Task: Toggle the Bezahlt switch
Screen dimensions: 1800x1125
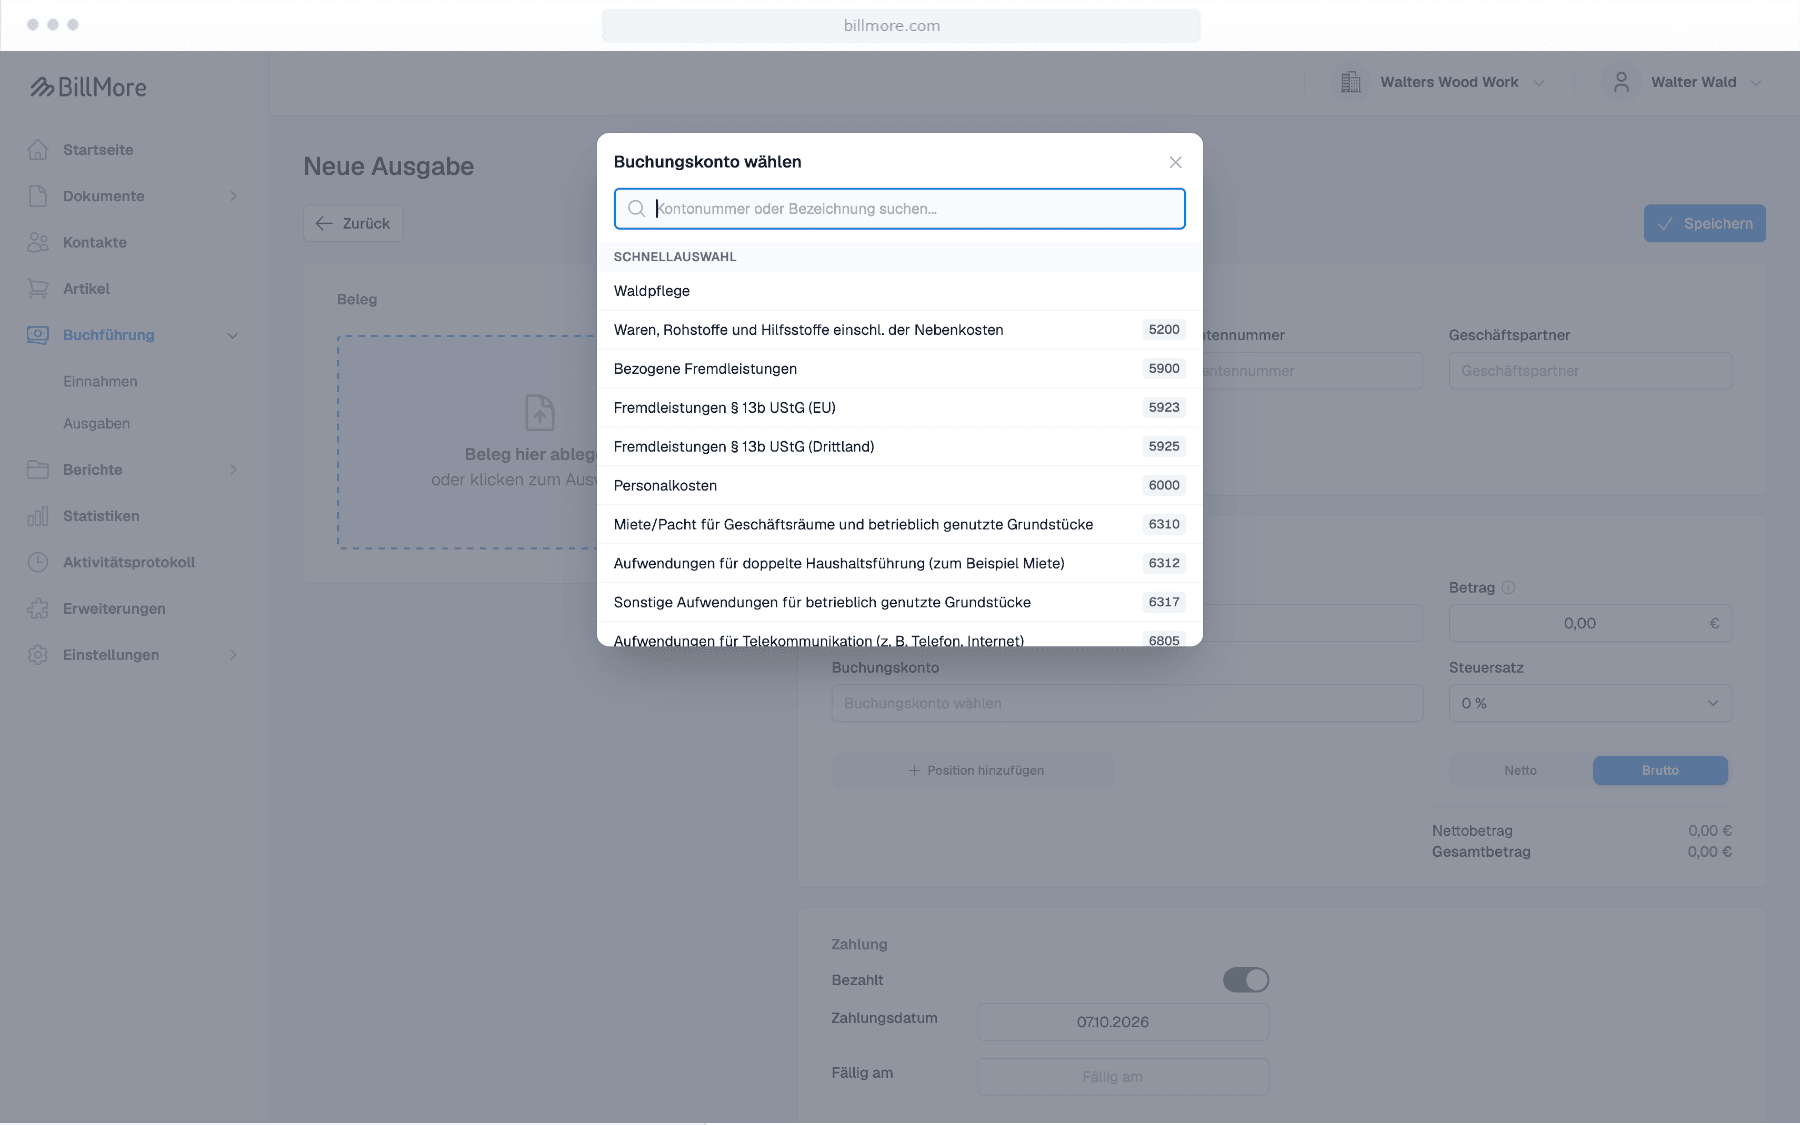Action: click(1246, 980)
